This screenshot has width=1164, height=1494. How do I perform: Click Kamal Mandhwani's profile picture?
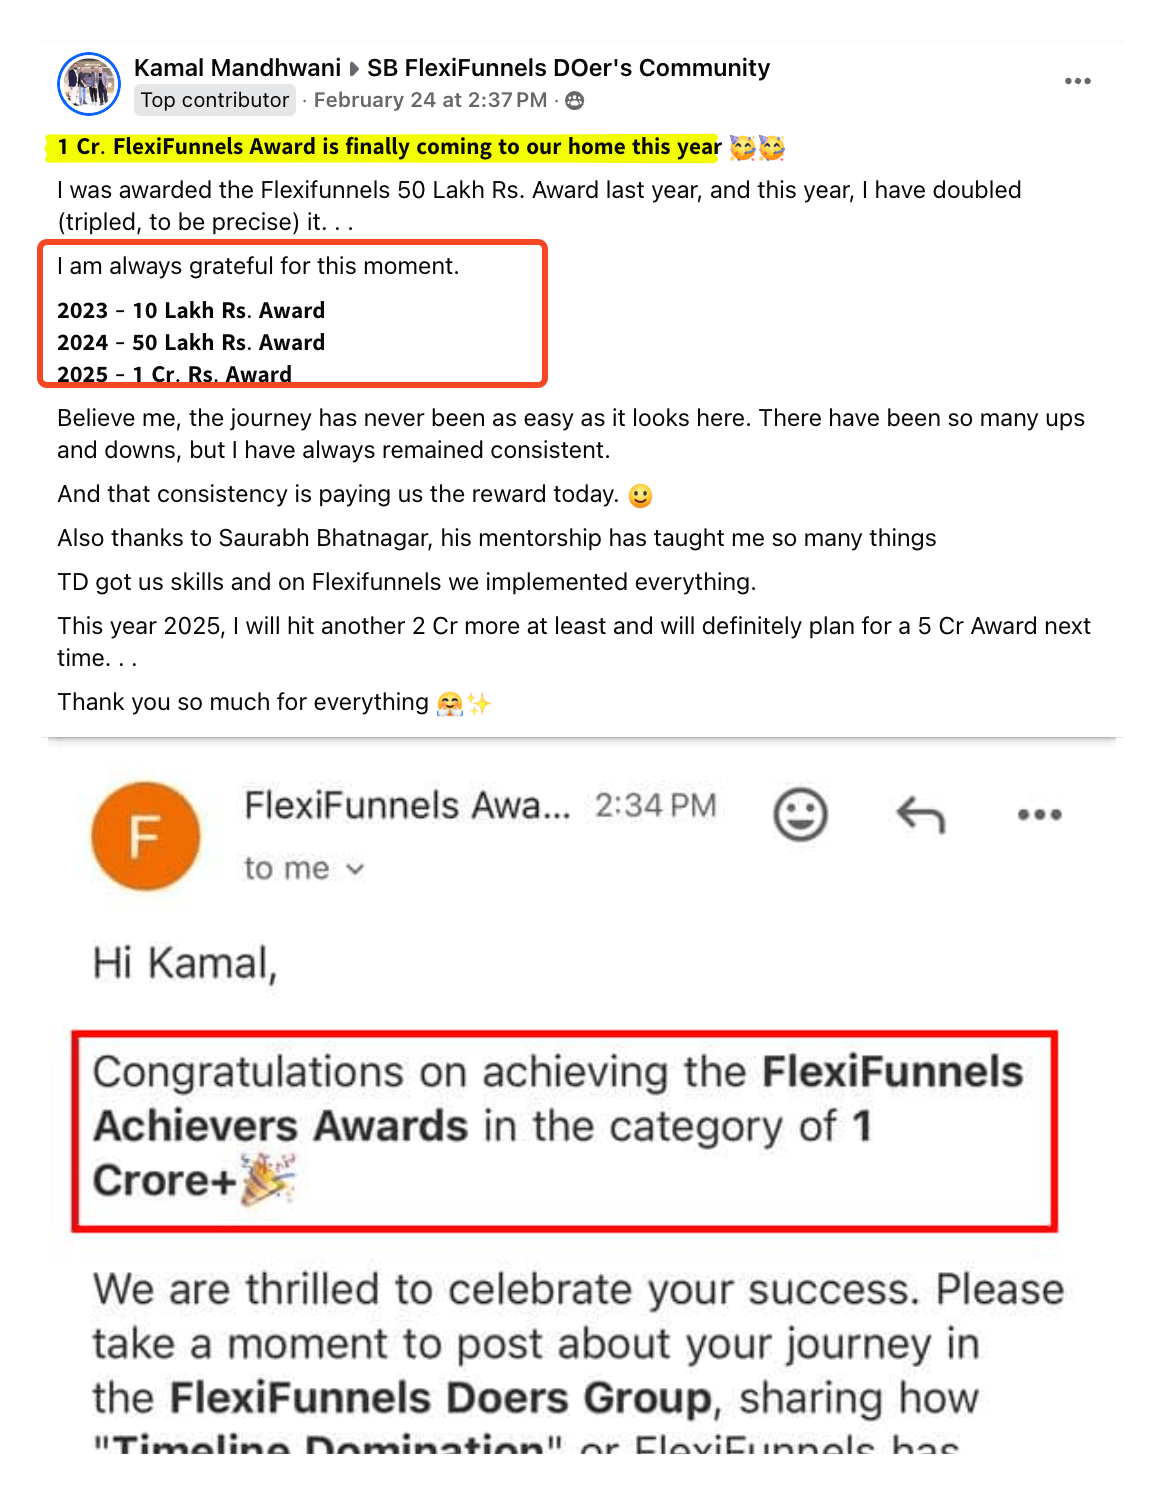coord(89,84)
